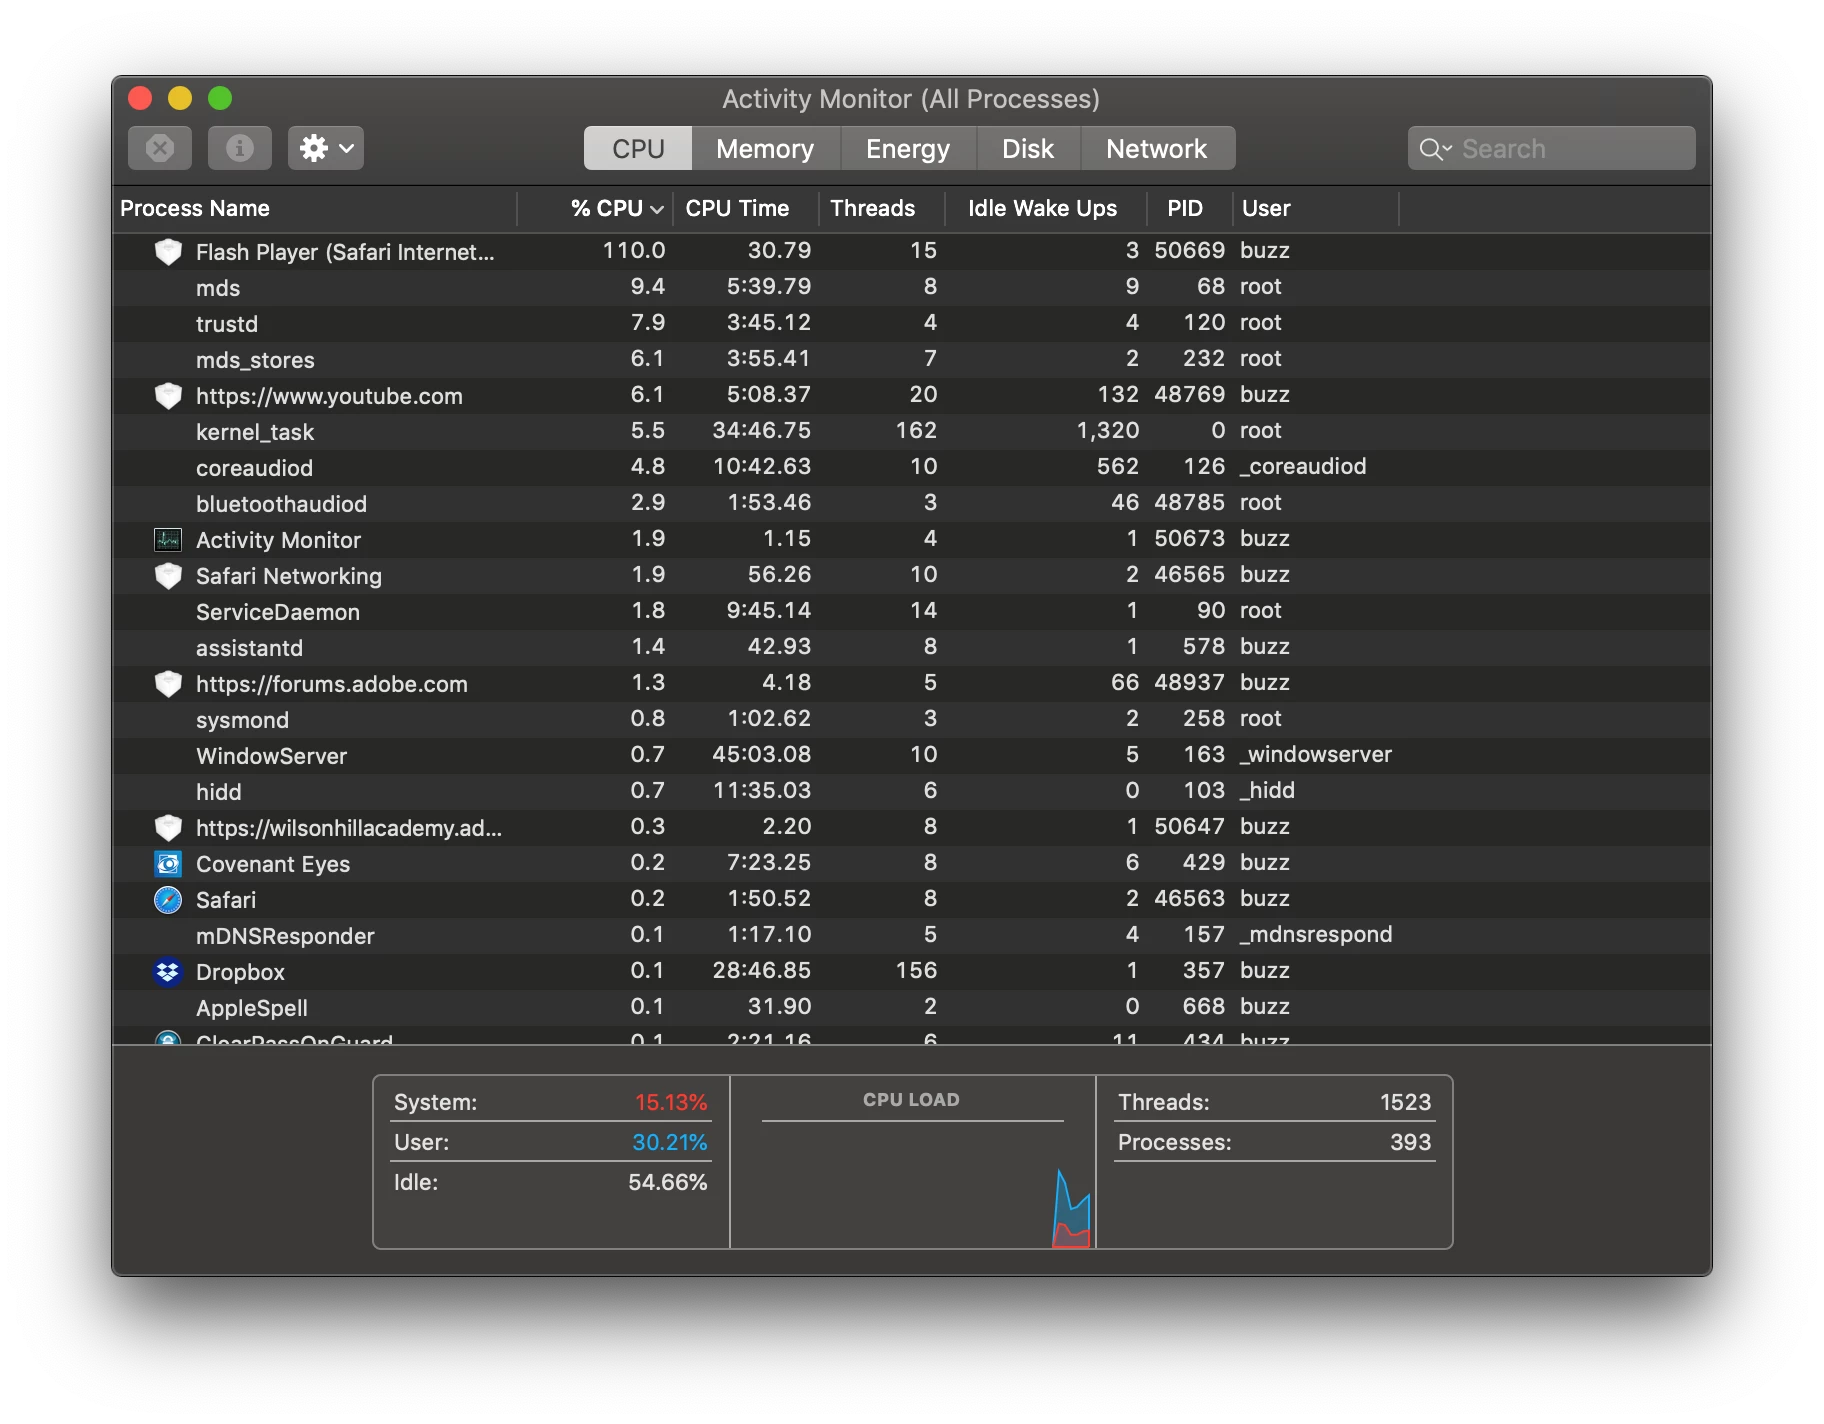The height and width of the screenshot is (1424, 1824).
Task: Sort by the Threads column header
Action: pyautogui.click(x=882, y=208)
